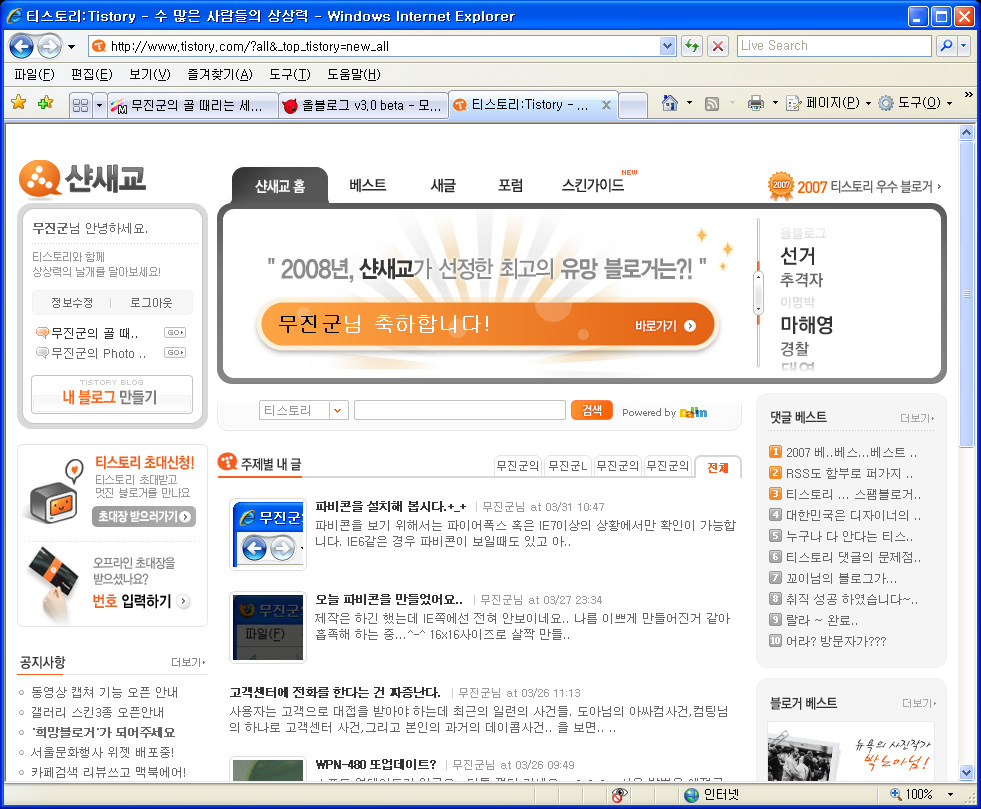Open the 파일(F) menu

pyautogui.click(x=34, y=74)
